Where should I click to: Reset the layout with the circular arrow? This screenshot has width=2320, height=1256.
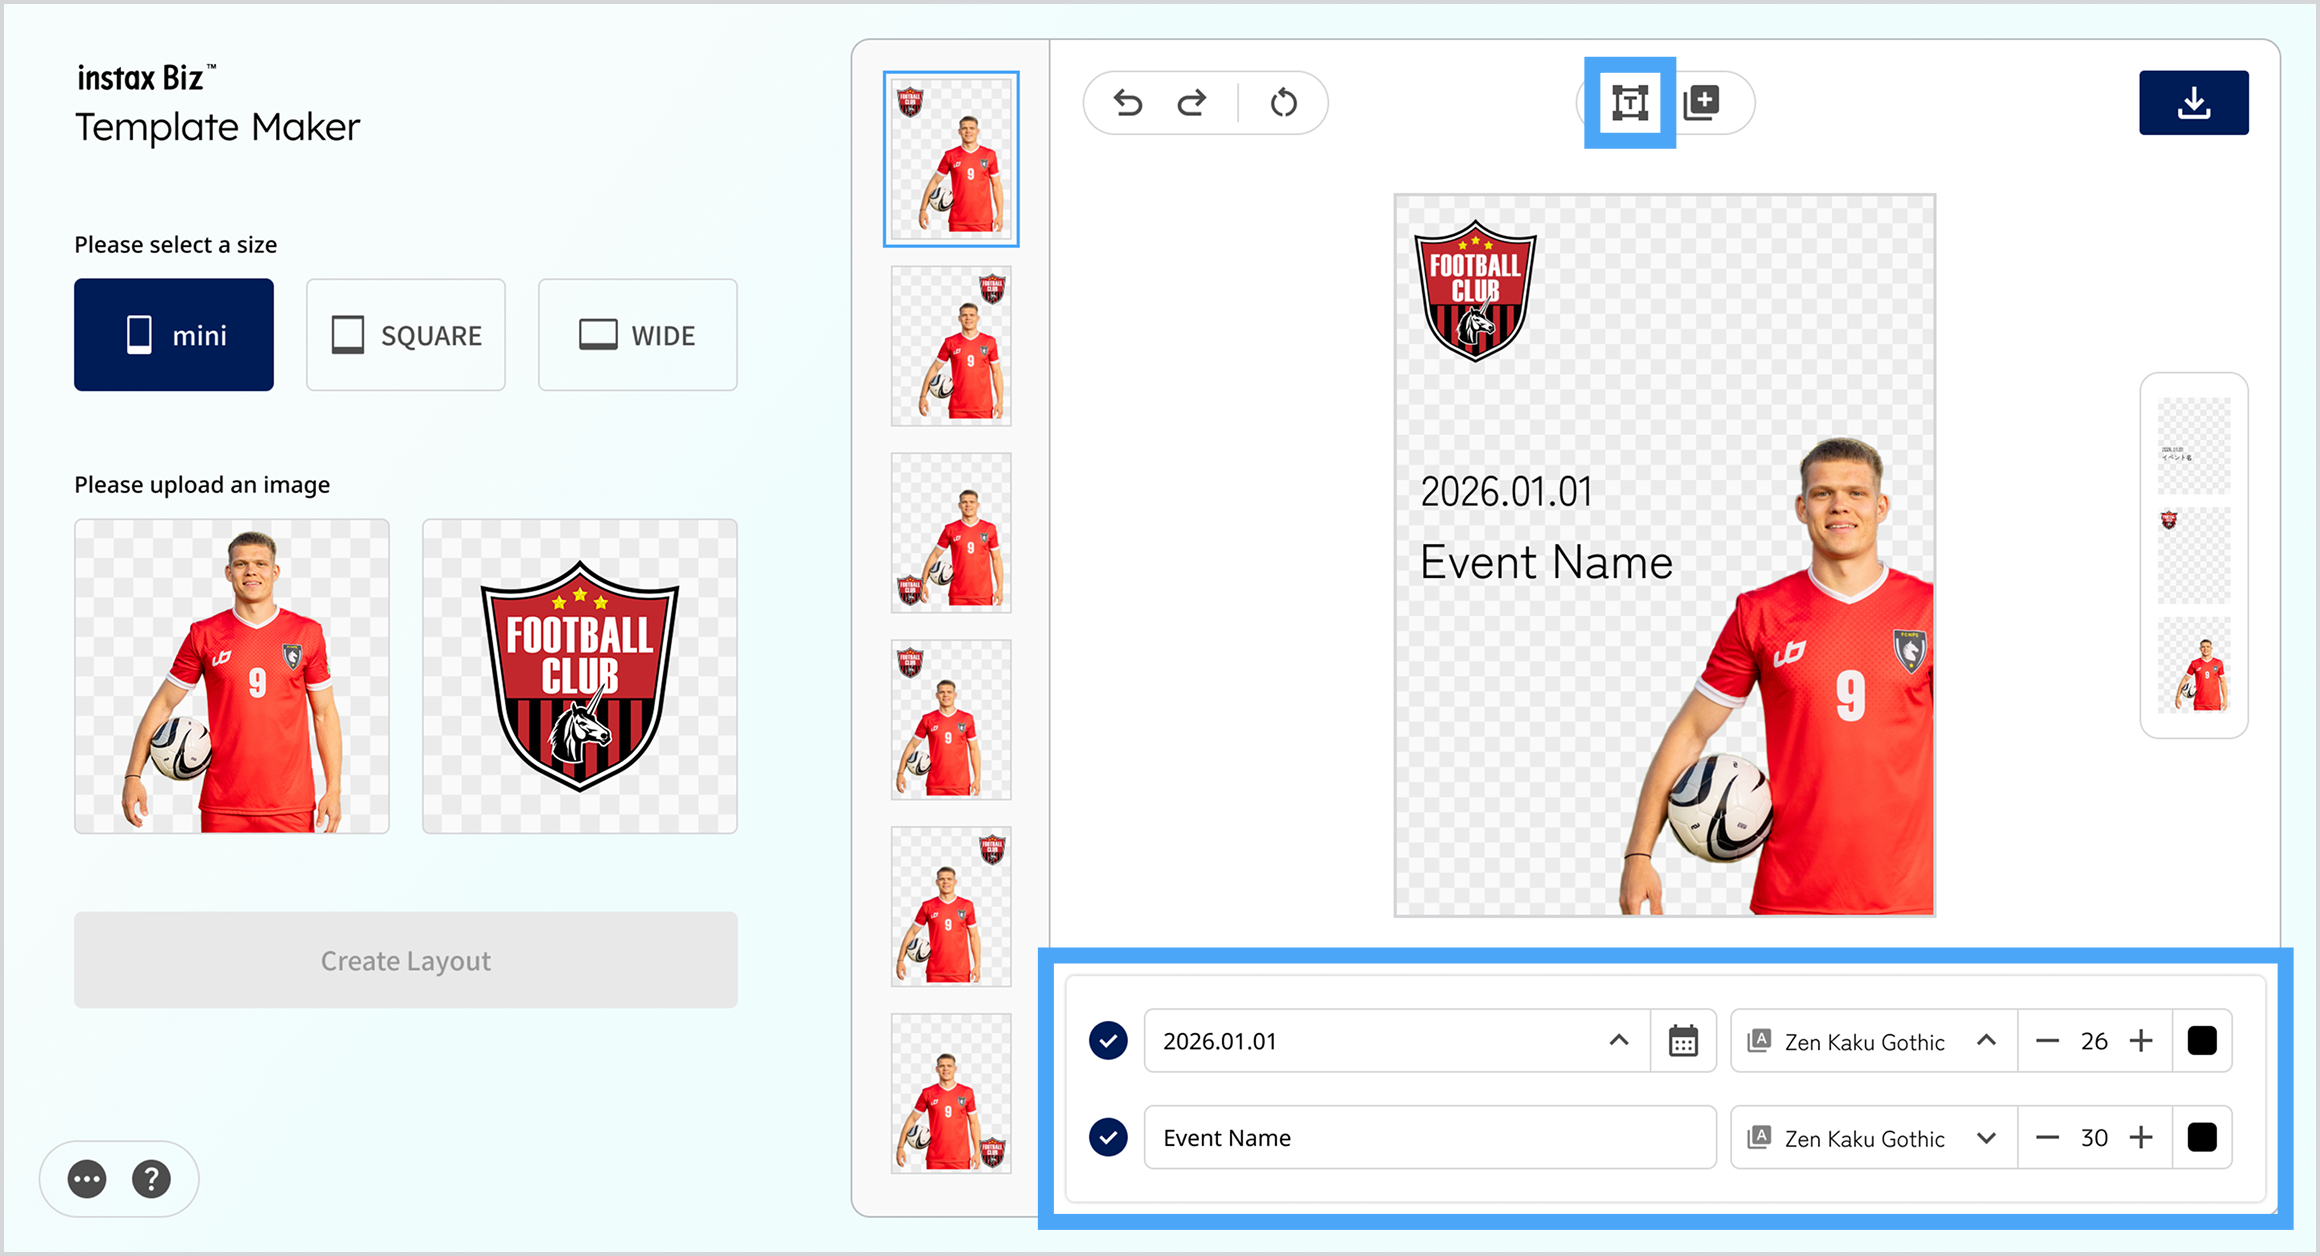1283,102
